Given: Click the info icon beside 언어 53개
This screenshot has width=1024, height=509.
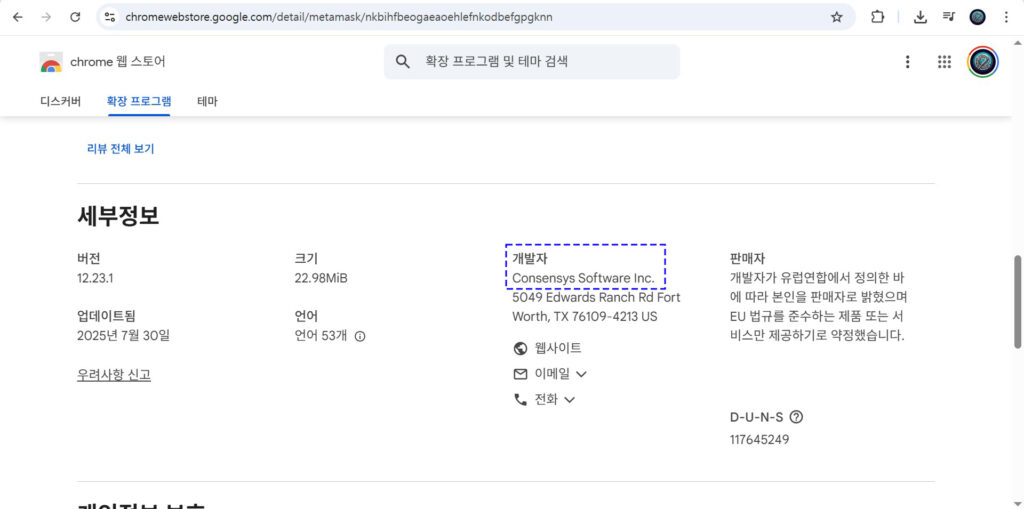Looking at the screenshot, I should pyautogui.click(x=360, y=336).
